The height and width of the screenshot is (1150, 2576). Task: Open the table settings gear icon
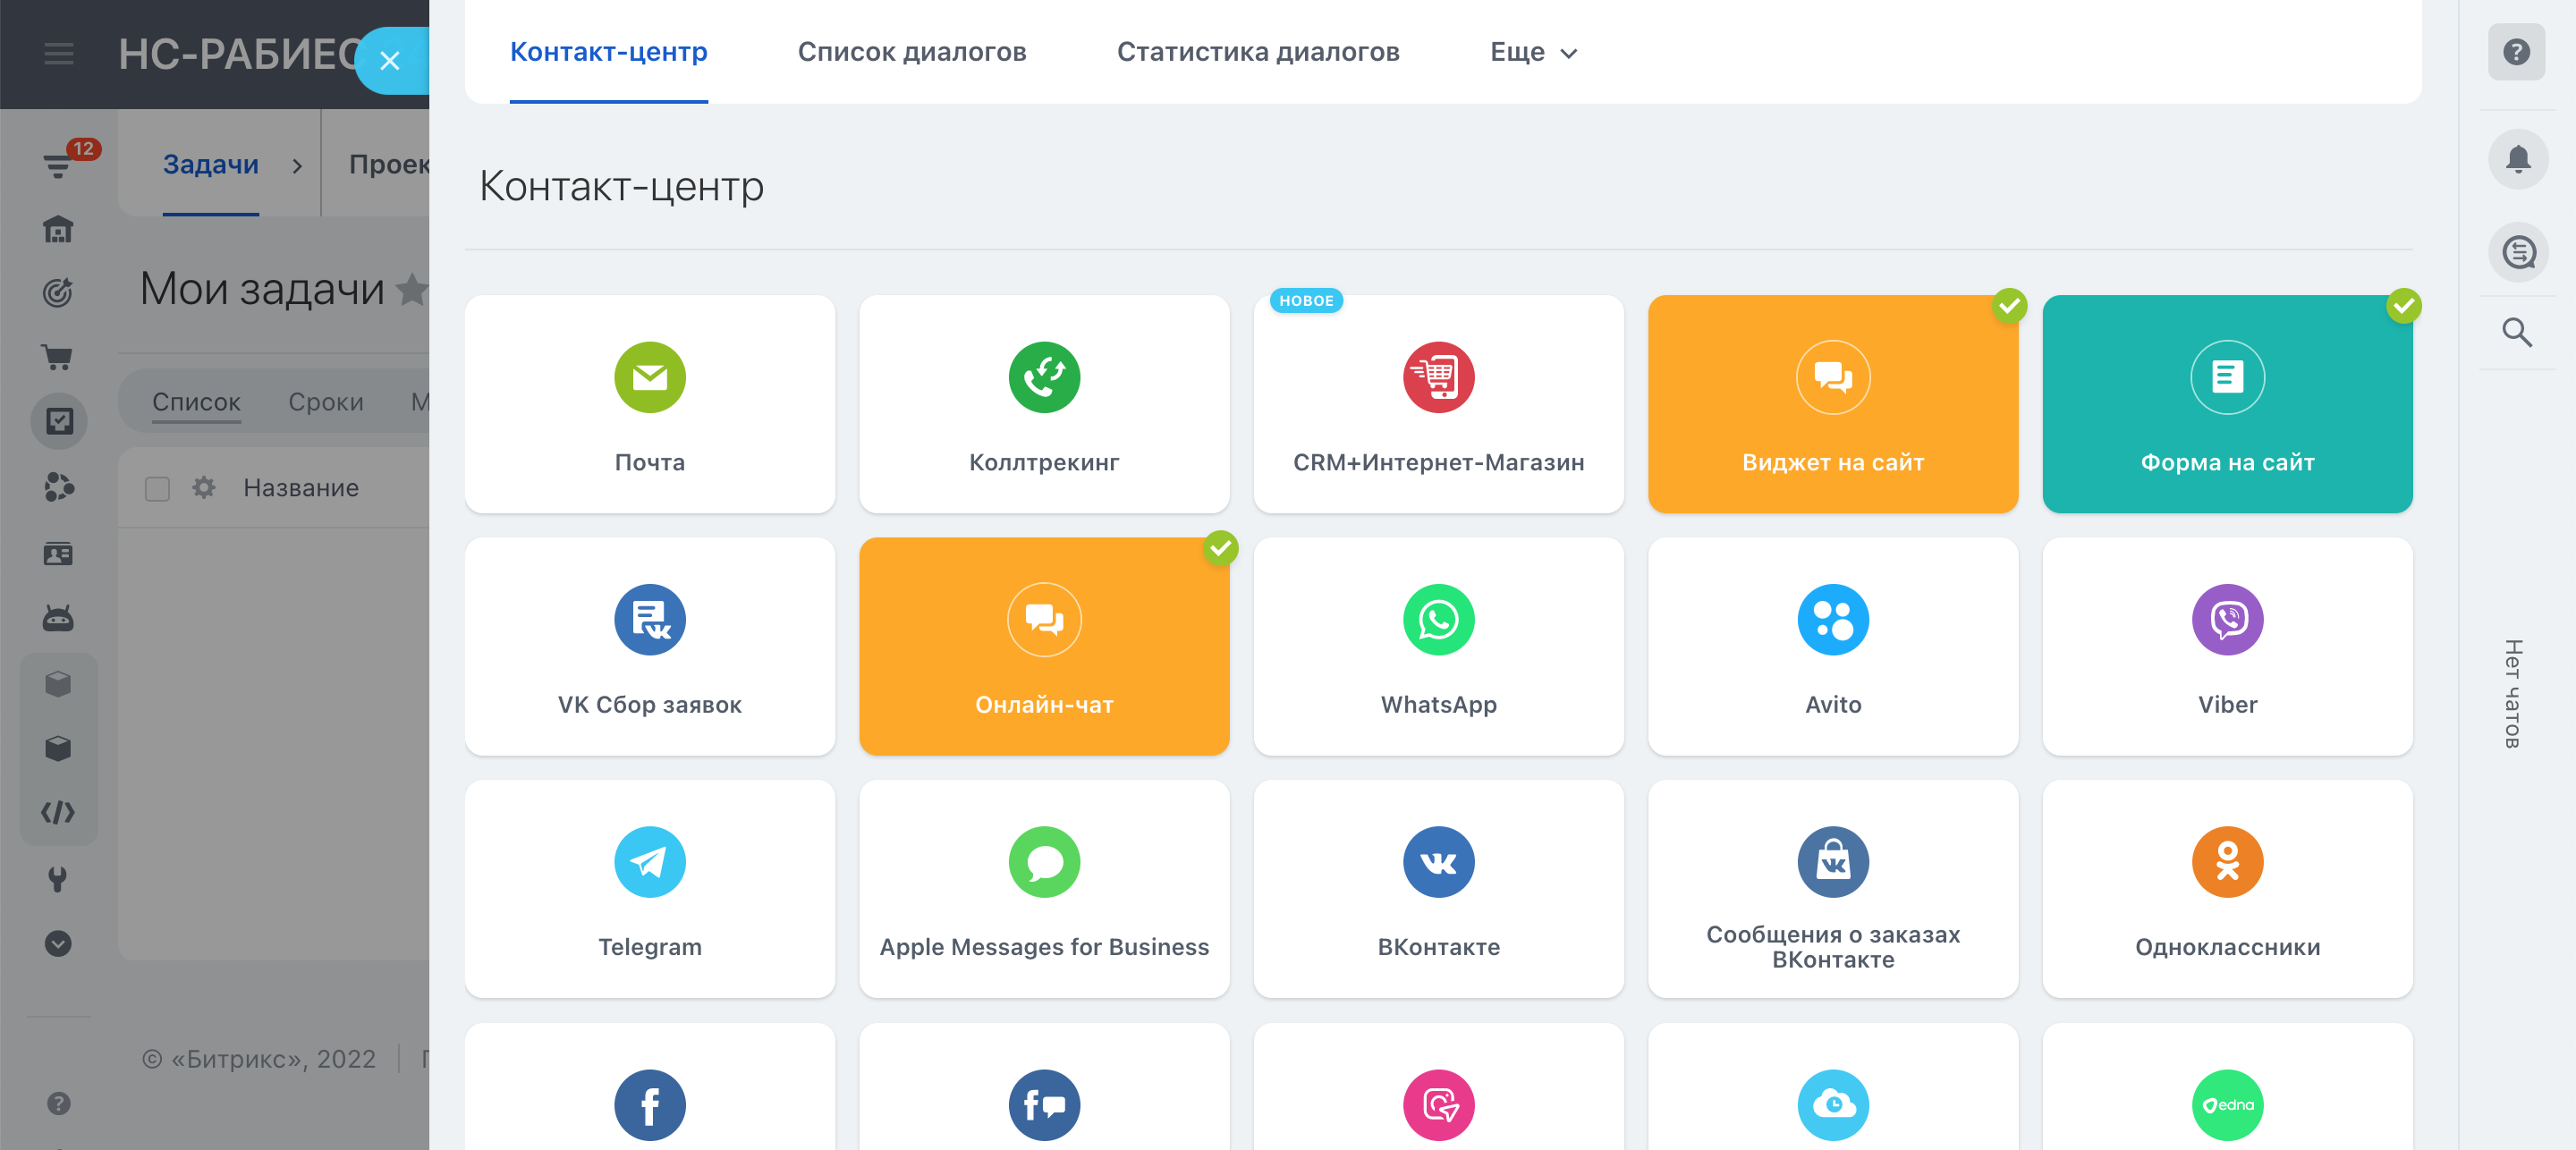point(204,487)
